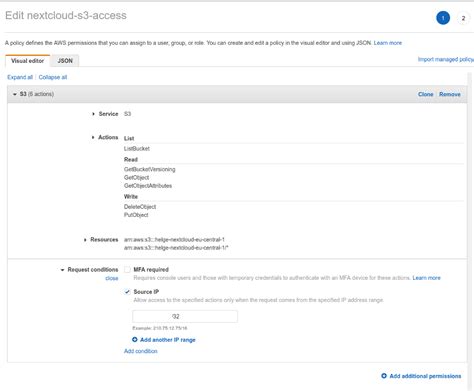Expand the Service row arrow

[x=93, y=114]
